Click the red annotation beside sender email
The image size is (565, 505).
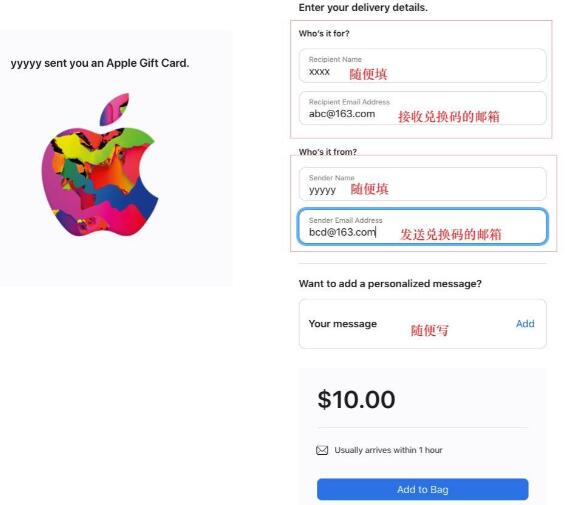[x=451, y=234]
